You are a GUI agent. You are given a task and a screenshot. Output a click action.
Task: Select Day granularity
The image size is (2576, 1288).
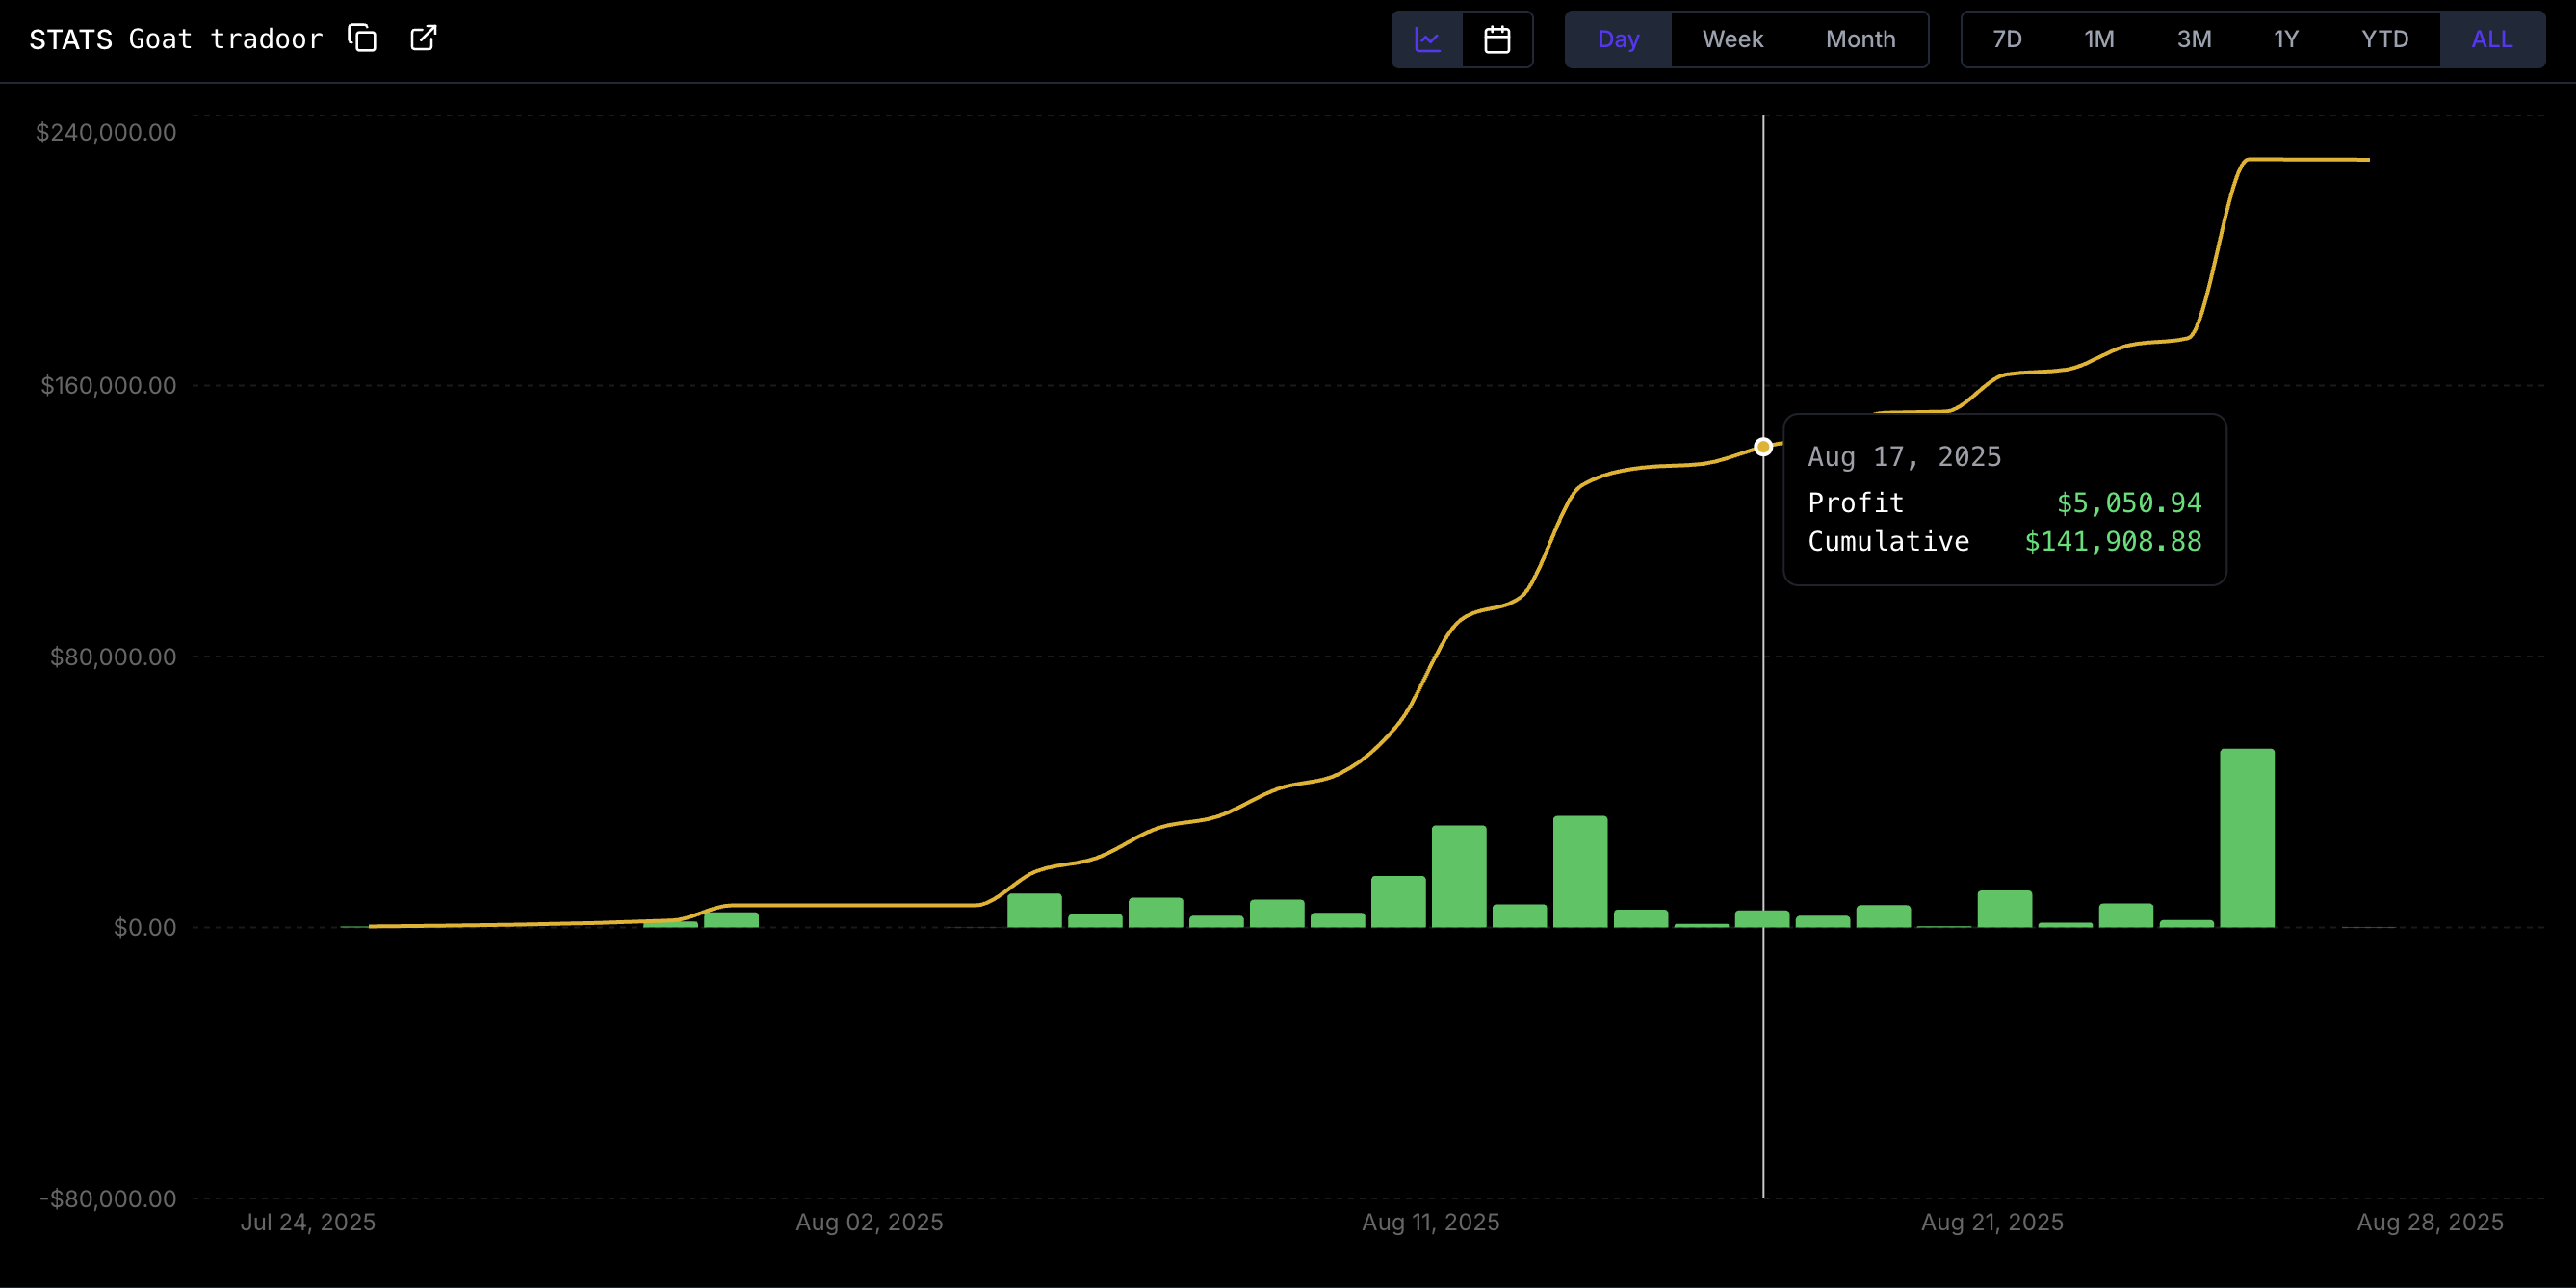[x=1618, y=39]
